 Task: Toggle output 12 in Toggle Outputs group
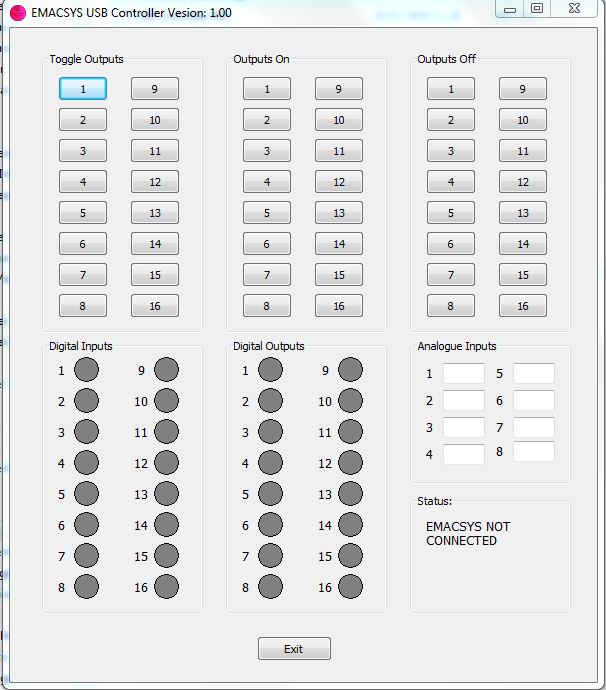(x=155, y=182)
